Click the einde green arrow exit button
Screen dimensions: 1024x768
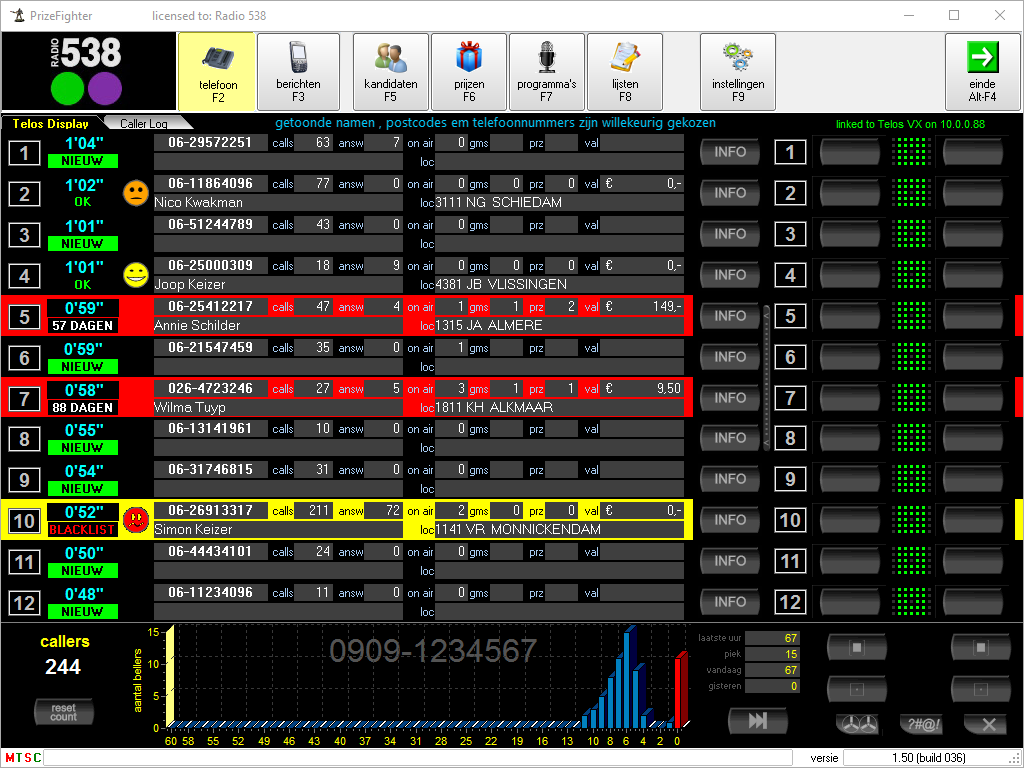tap(981, 71)
